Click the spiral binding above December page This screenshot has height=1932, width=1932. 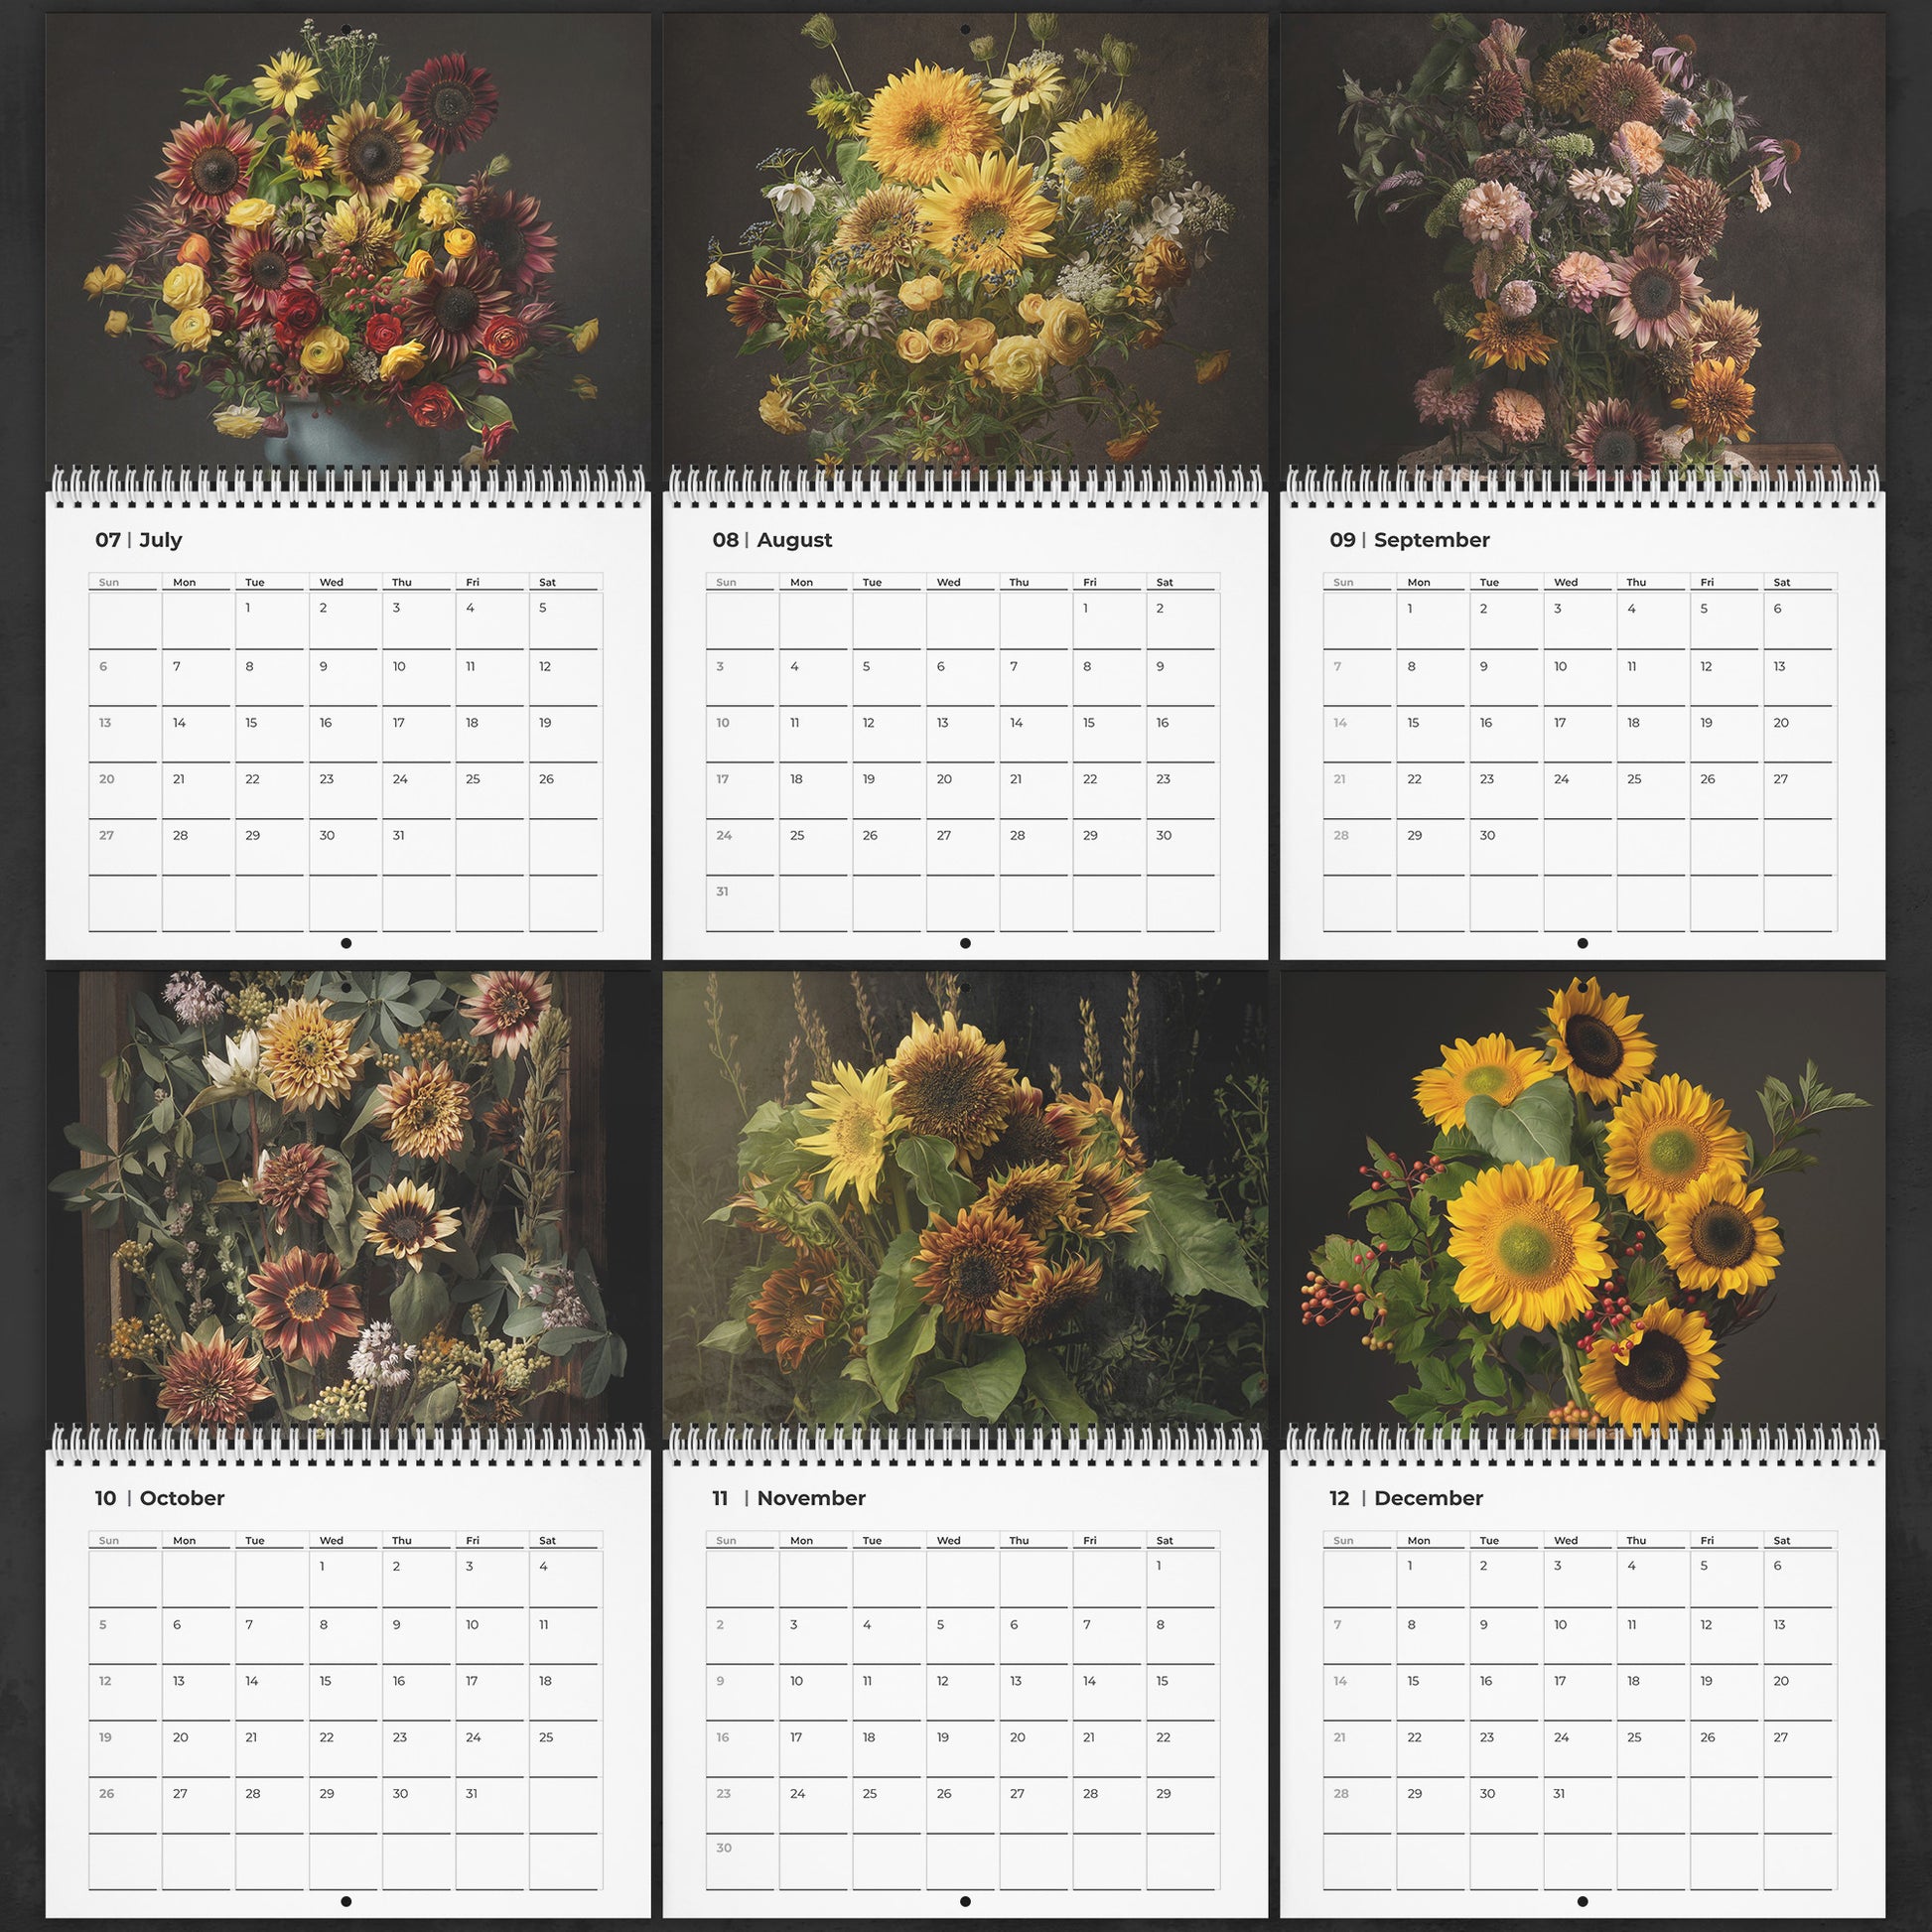(1582, 1444)
